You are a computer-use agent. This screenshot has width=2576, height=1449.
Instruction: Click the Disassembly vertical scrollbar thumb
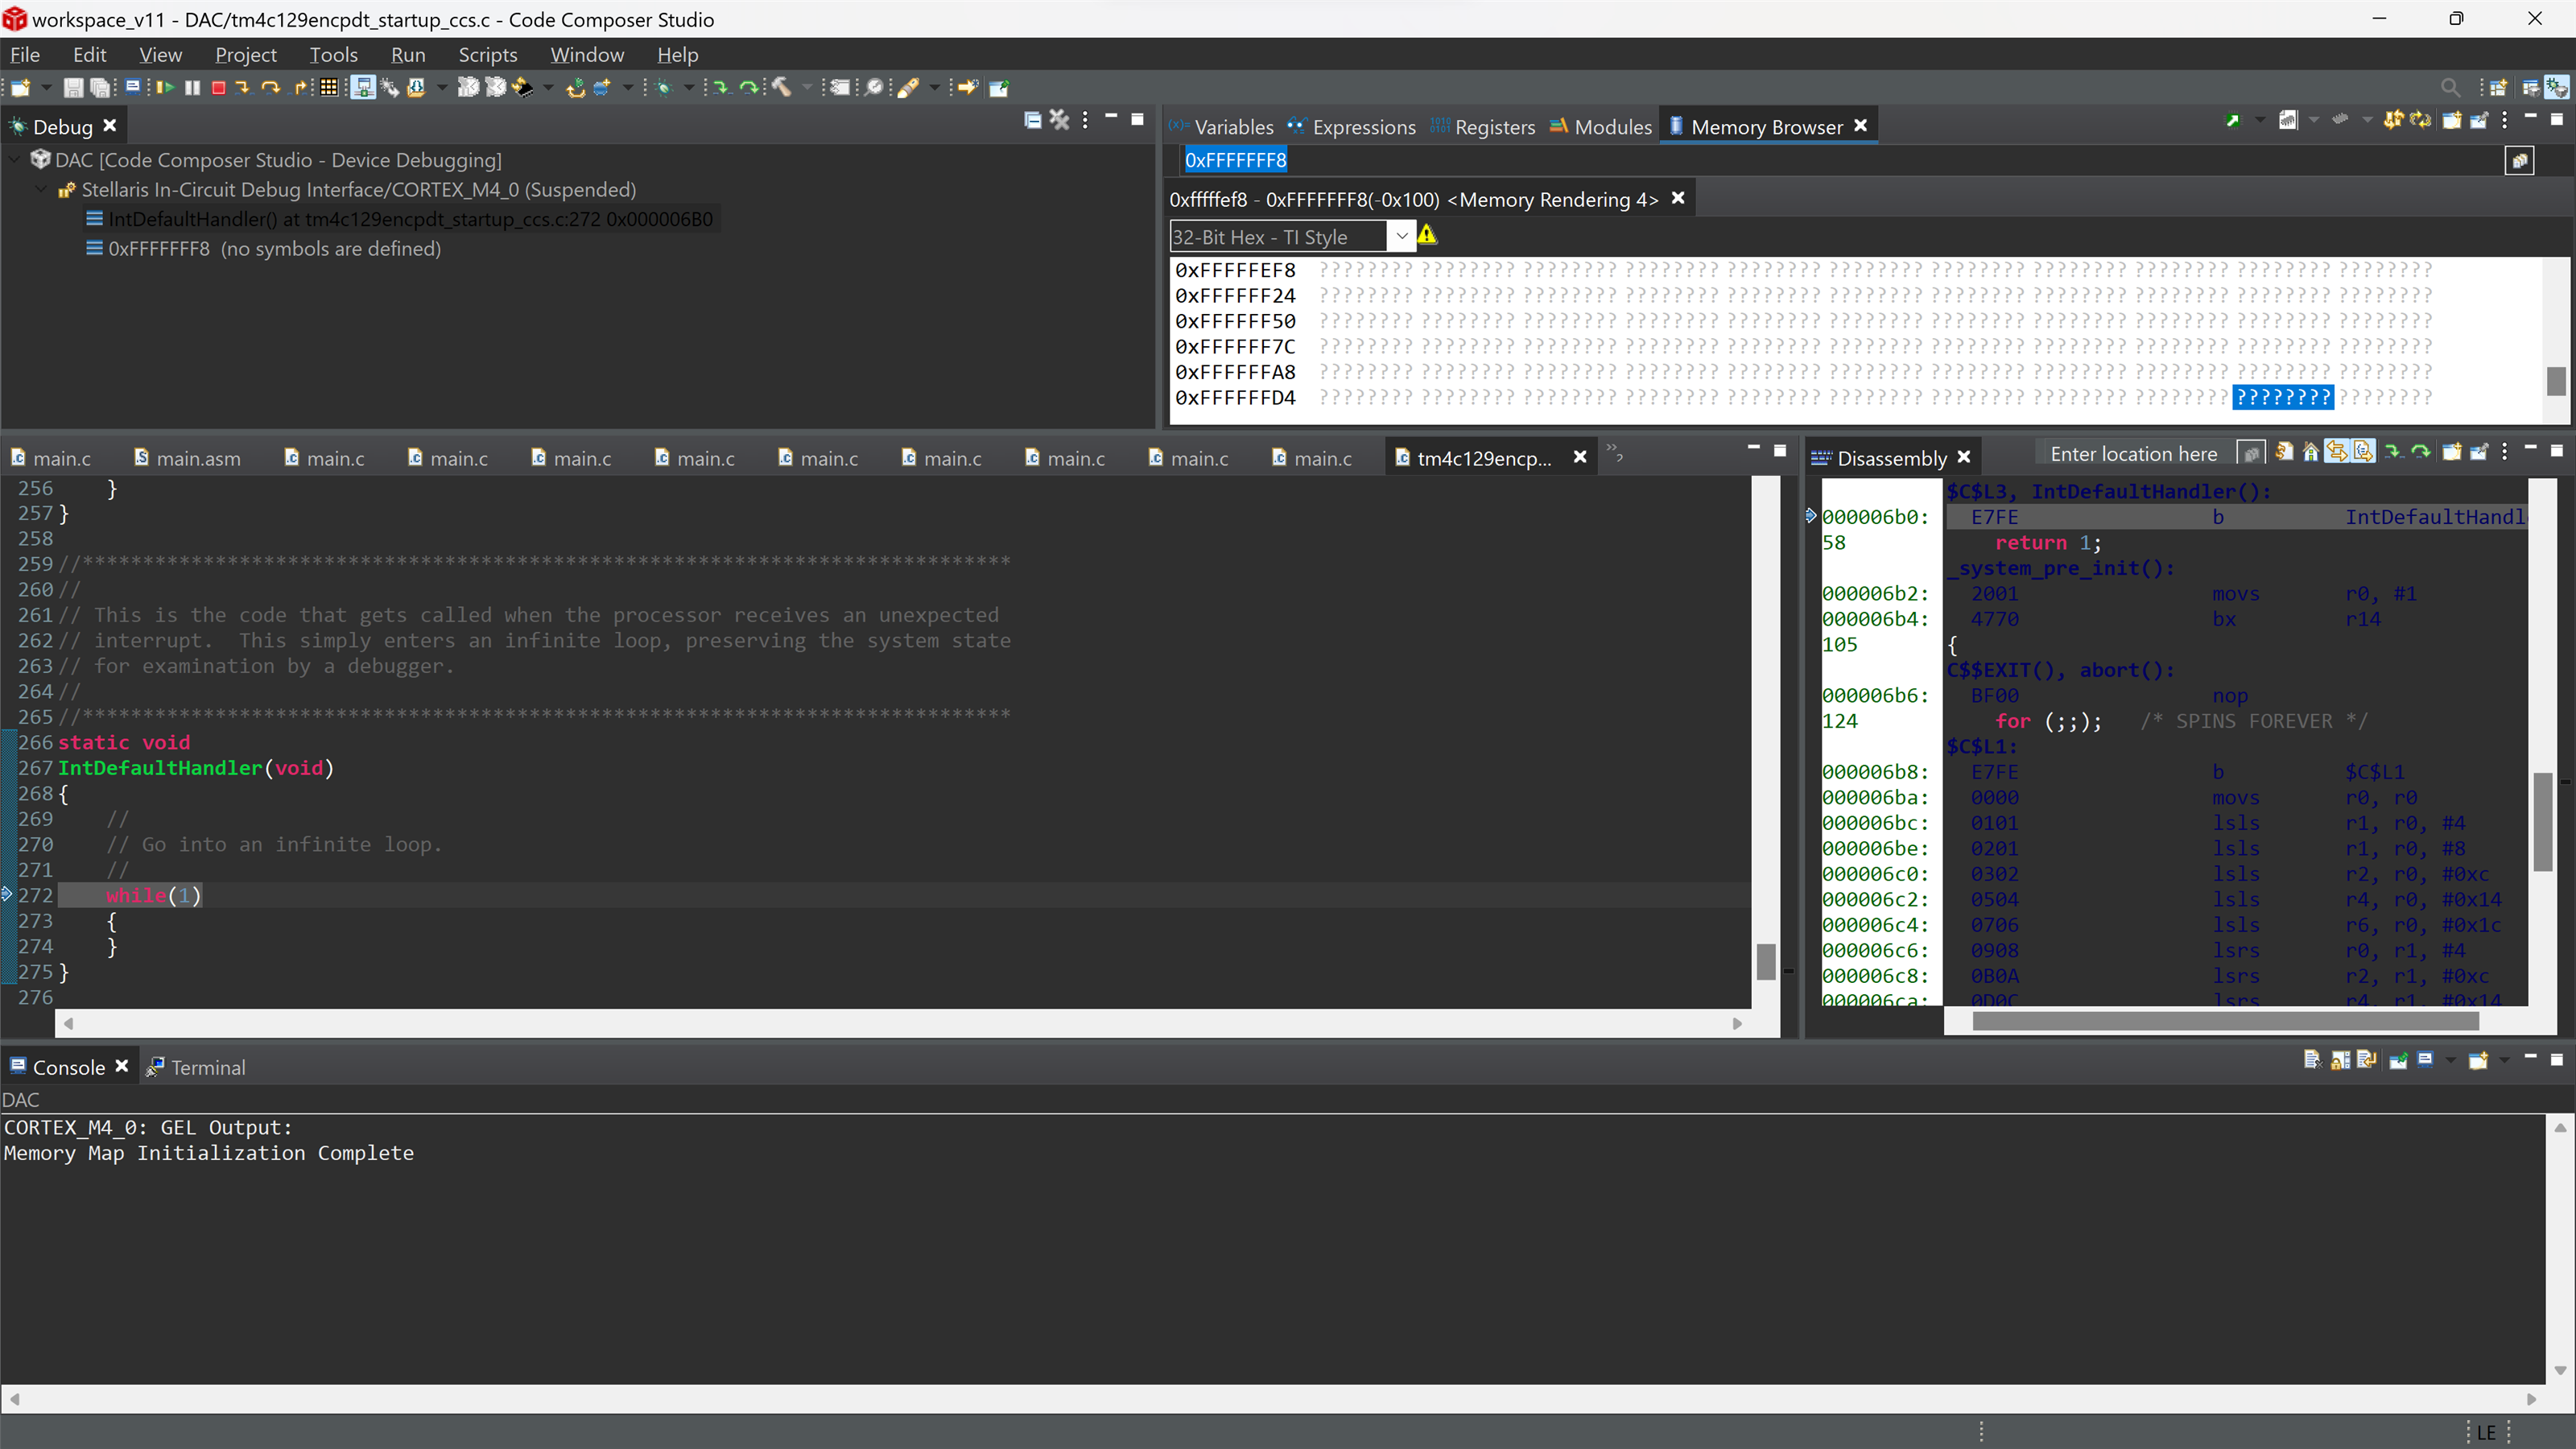click(2543, 822)
